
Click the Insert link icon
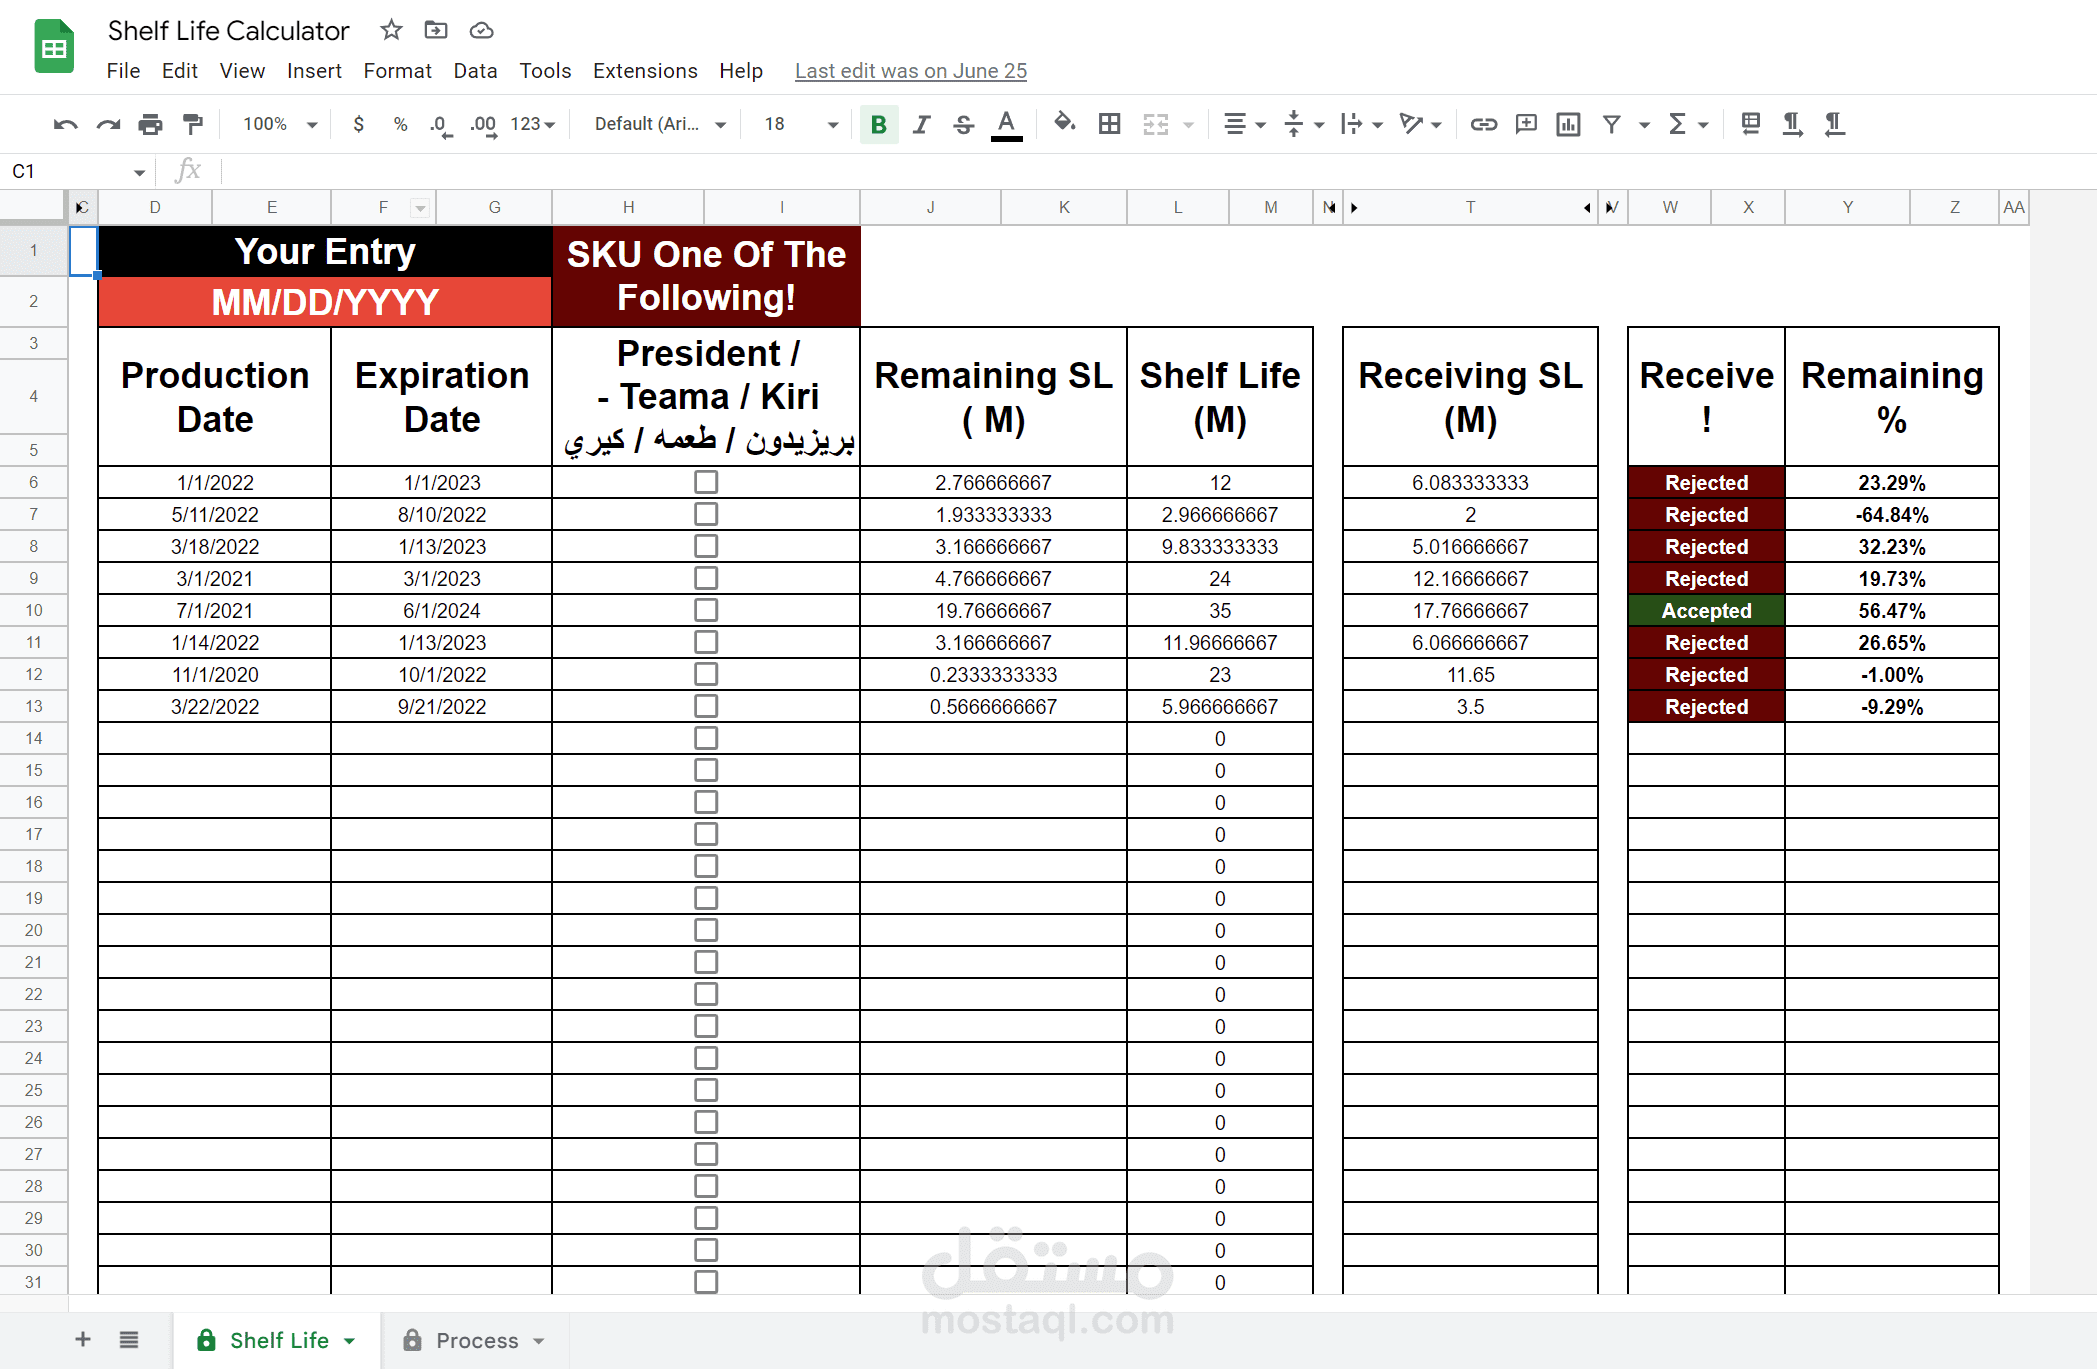click(x=1483, y=124)
